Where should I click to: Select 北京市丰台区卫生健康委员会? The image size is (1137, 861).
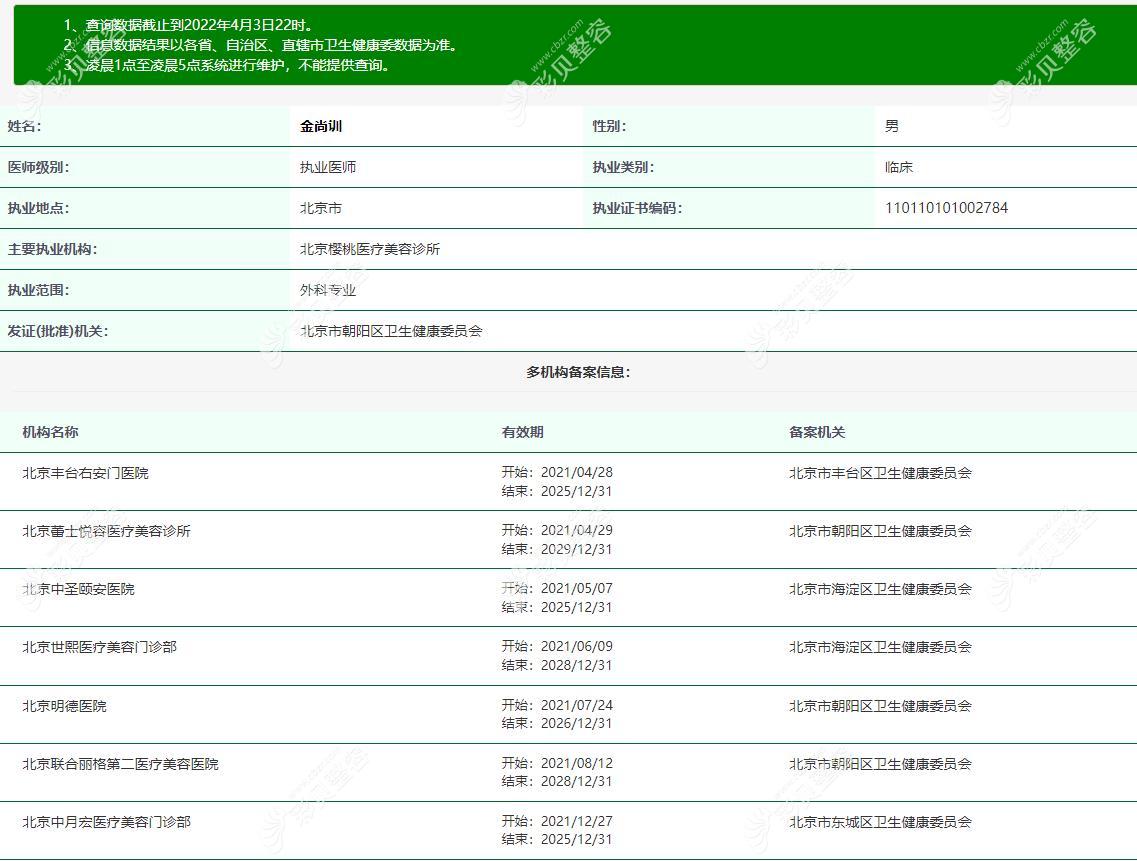pyautogui.click(x=880, y=473)
